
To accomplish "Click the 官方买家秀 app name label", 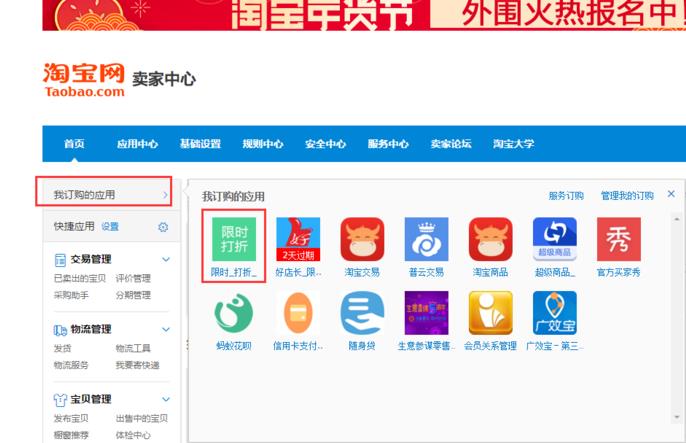I will pyautogui.click(x=619, y=272).
